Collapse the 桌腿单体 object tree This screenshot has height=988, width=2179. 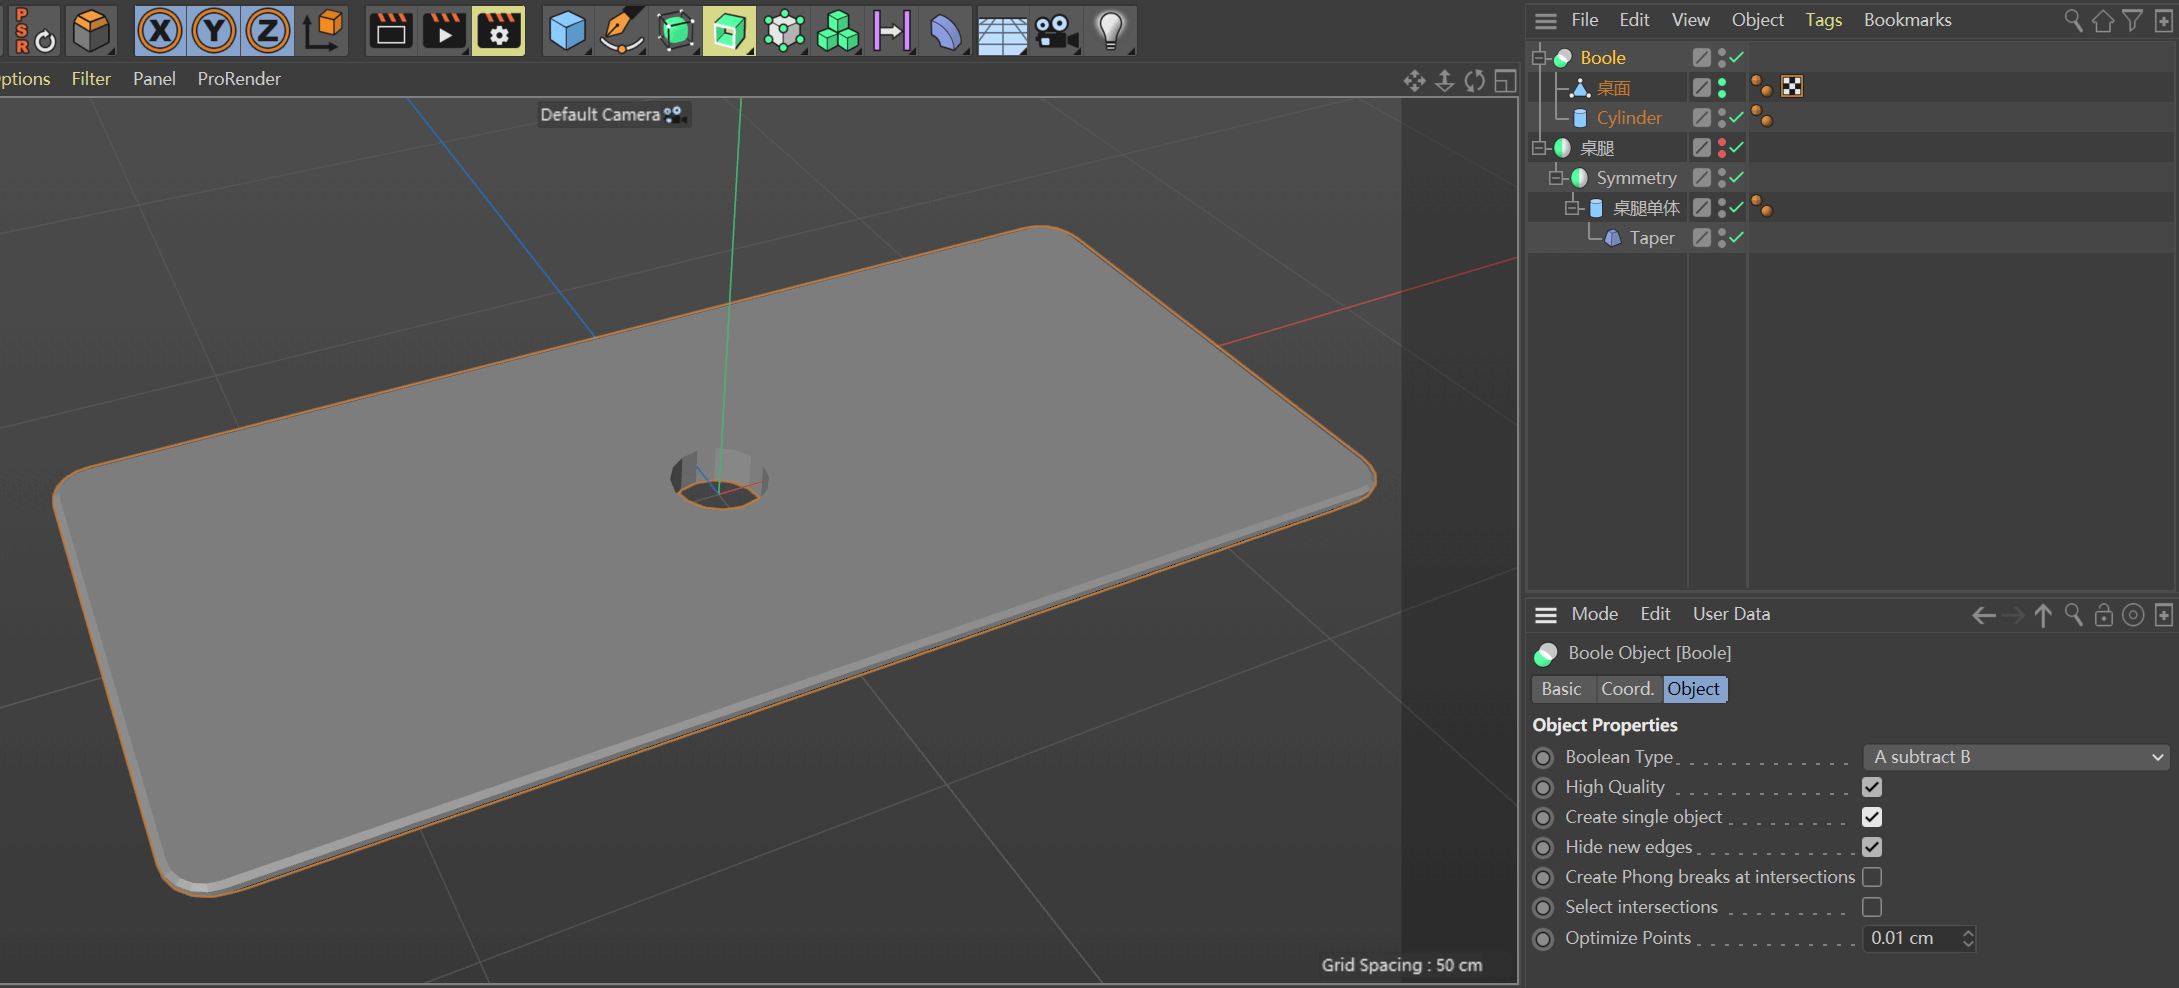point(1572,207)
